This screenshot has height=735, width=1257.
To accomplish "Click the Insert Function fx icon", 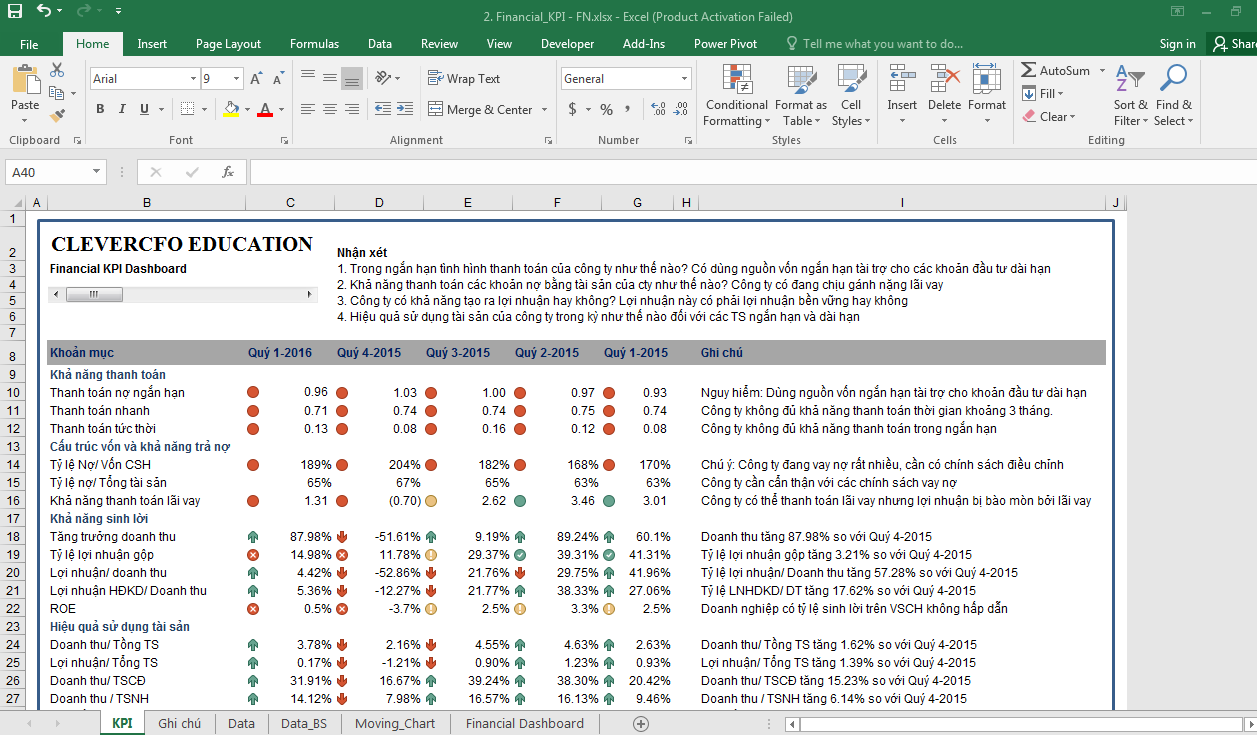I will 228,172.
